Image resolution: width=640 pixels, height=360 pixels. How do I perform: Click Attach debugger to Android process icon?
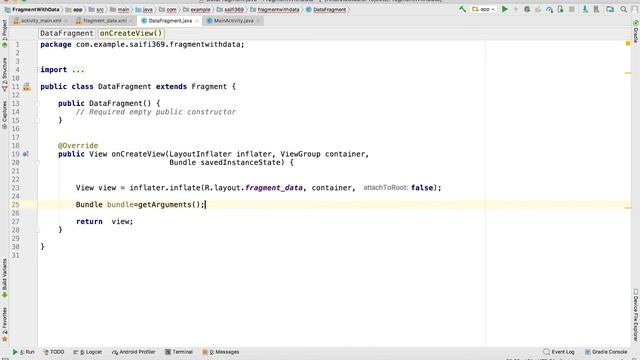[560, 9]
